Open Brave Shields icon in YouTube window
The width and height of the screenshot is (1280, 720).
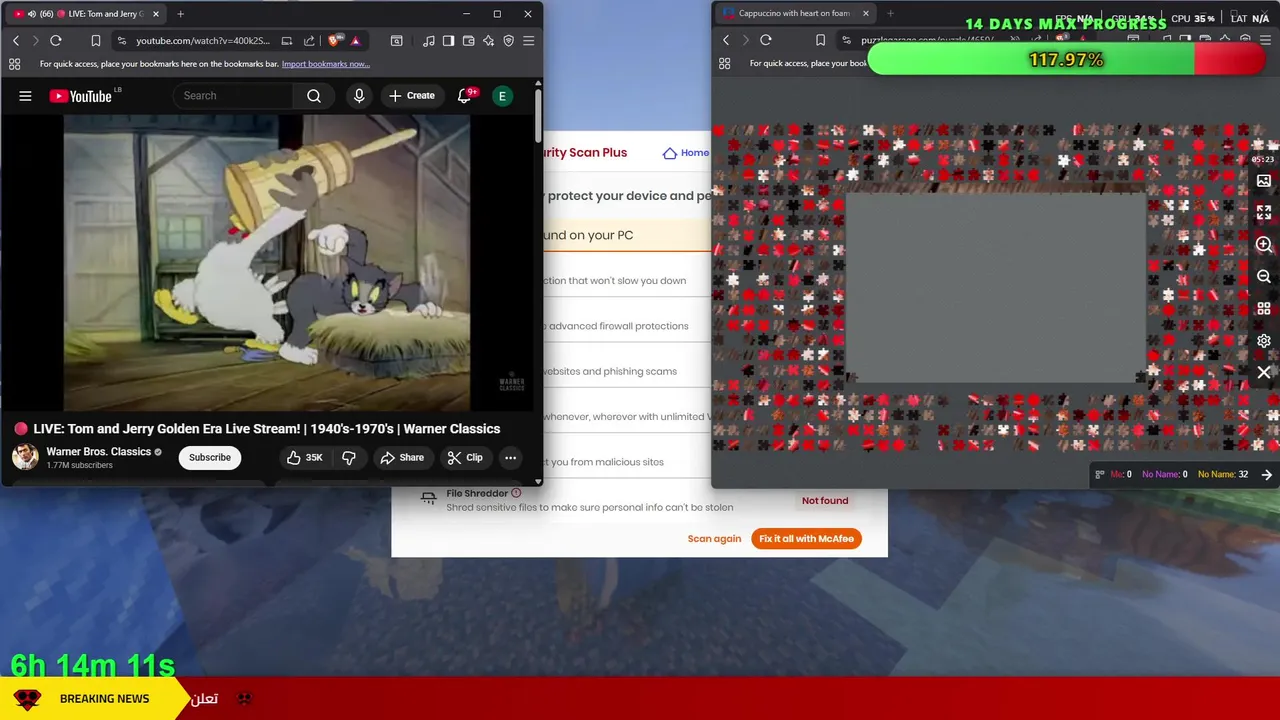pos(334,41)
